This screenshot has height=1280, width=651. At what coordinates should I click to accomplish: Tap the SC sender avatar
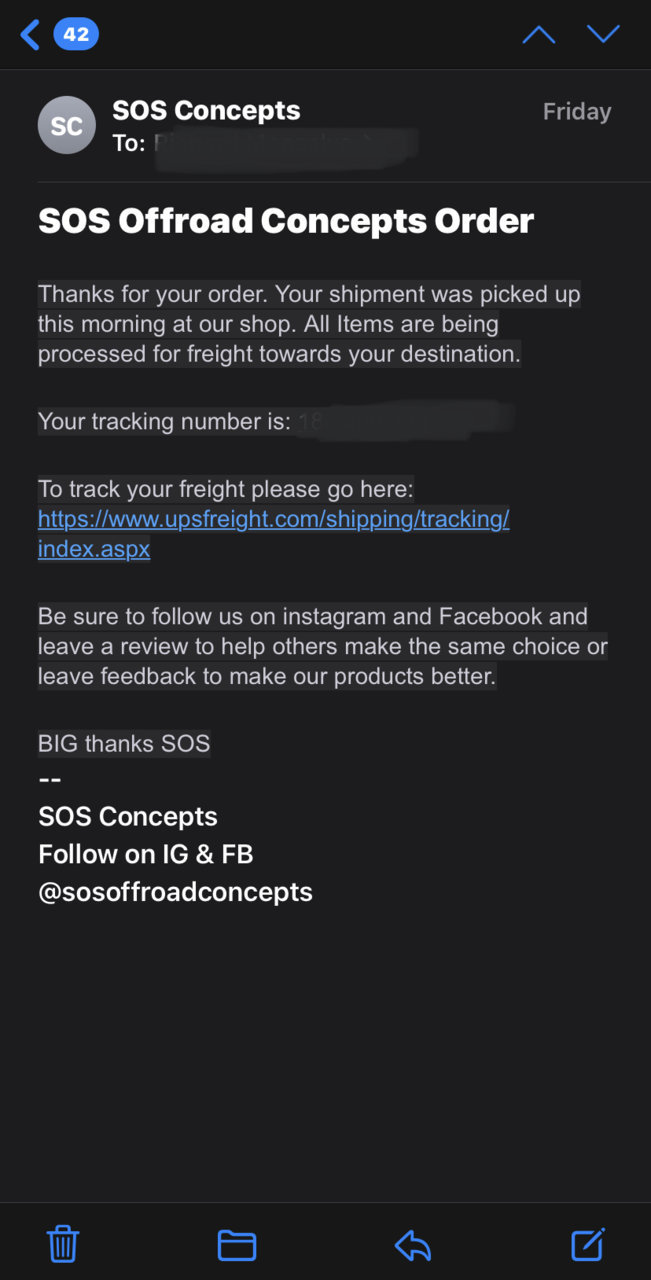(67, 126)
